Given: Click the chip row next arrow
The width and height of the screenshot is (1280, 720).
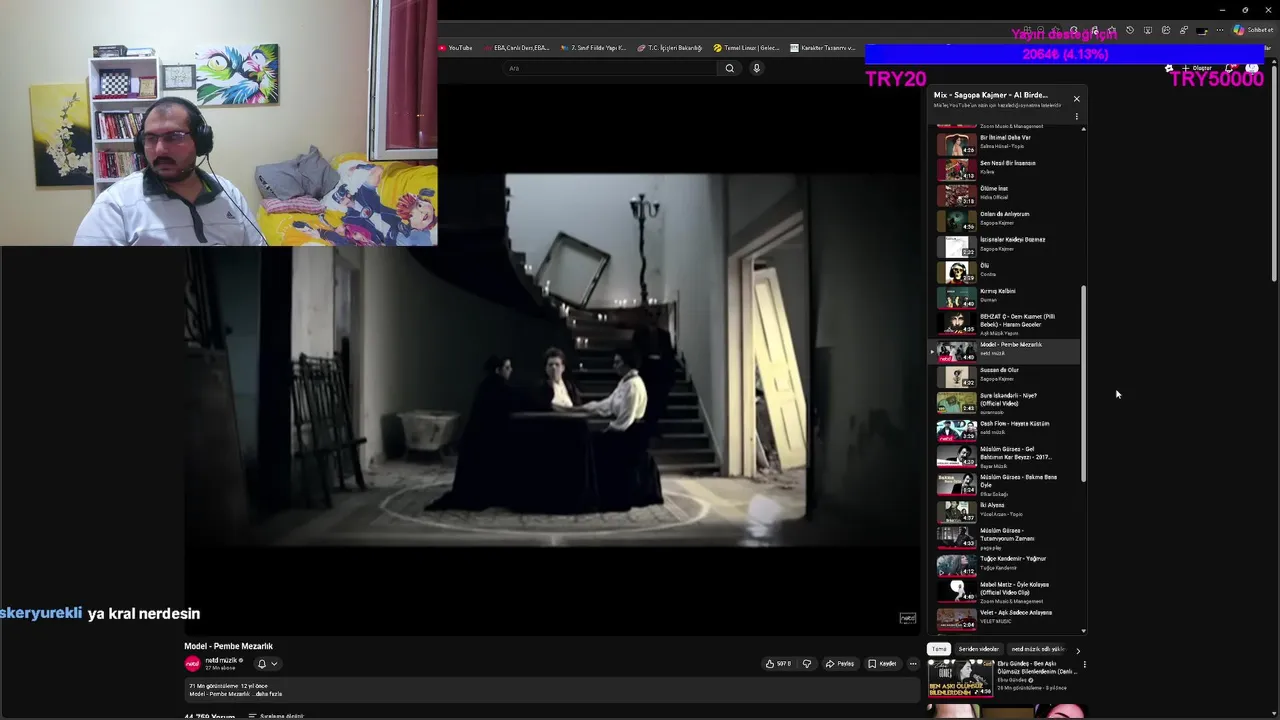Looking at the screenshot, I should point(1077,650).
